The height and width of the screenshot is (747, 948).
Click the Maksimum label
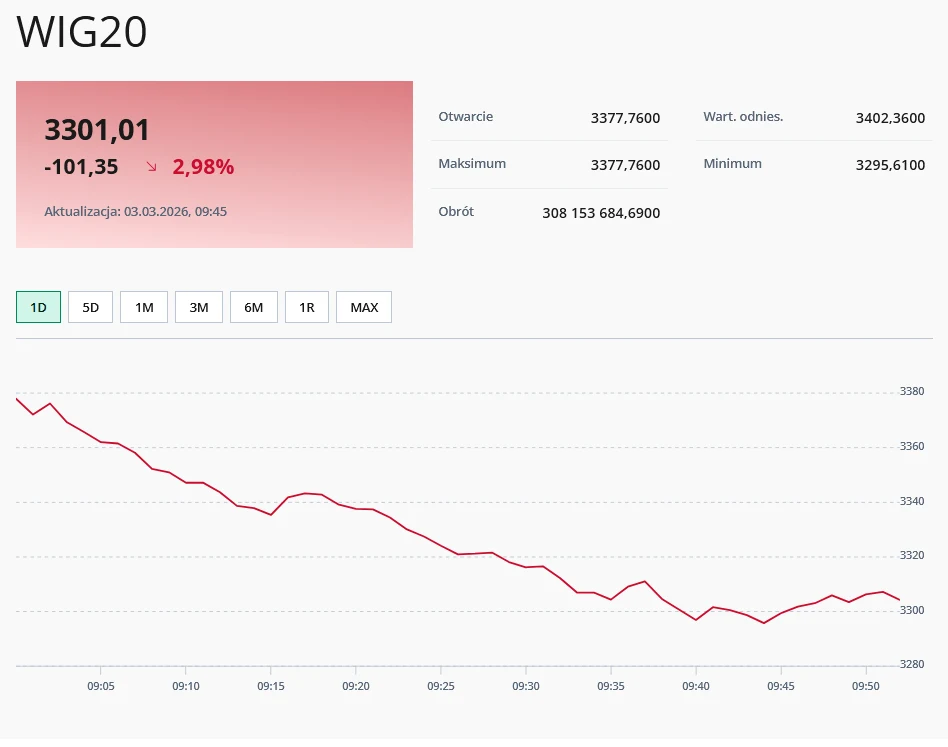(472, 164)
